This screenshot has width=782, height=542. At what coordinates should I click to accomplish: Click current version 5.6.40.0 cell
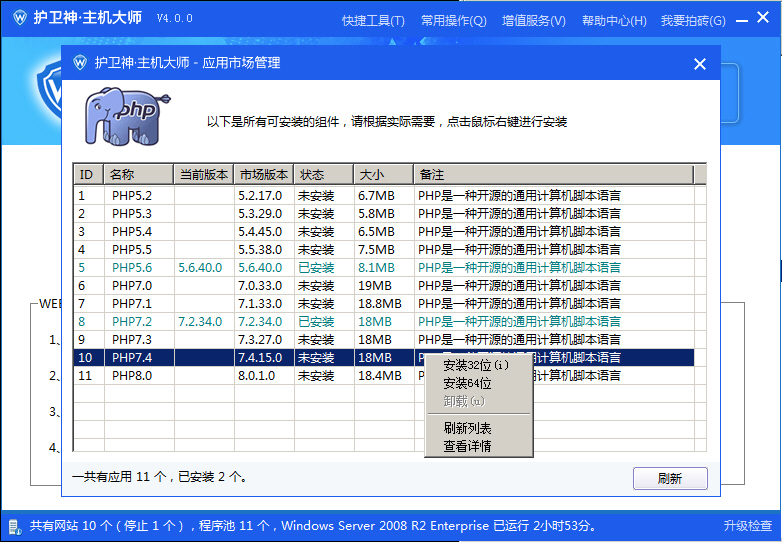[200, 268]
